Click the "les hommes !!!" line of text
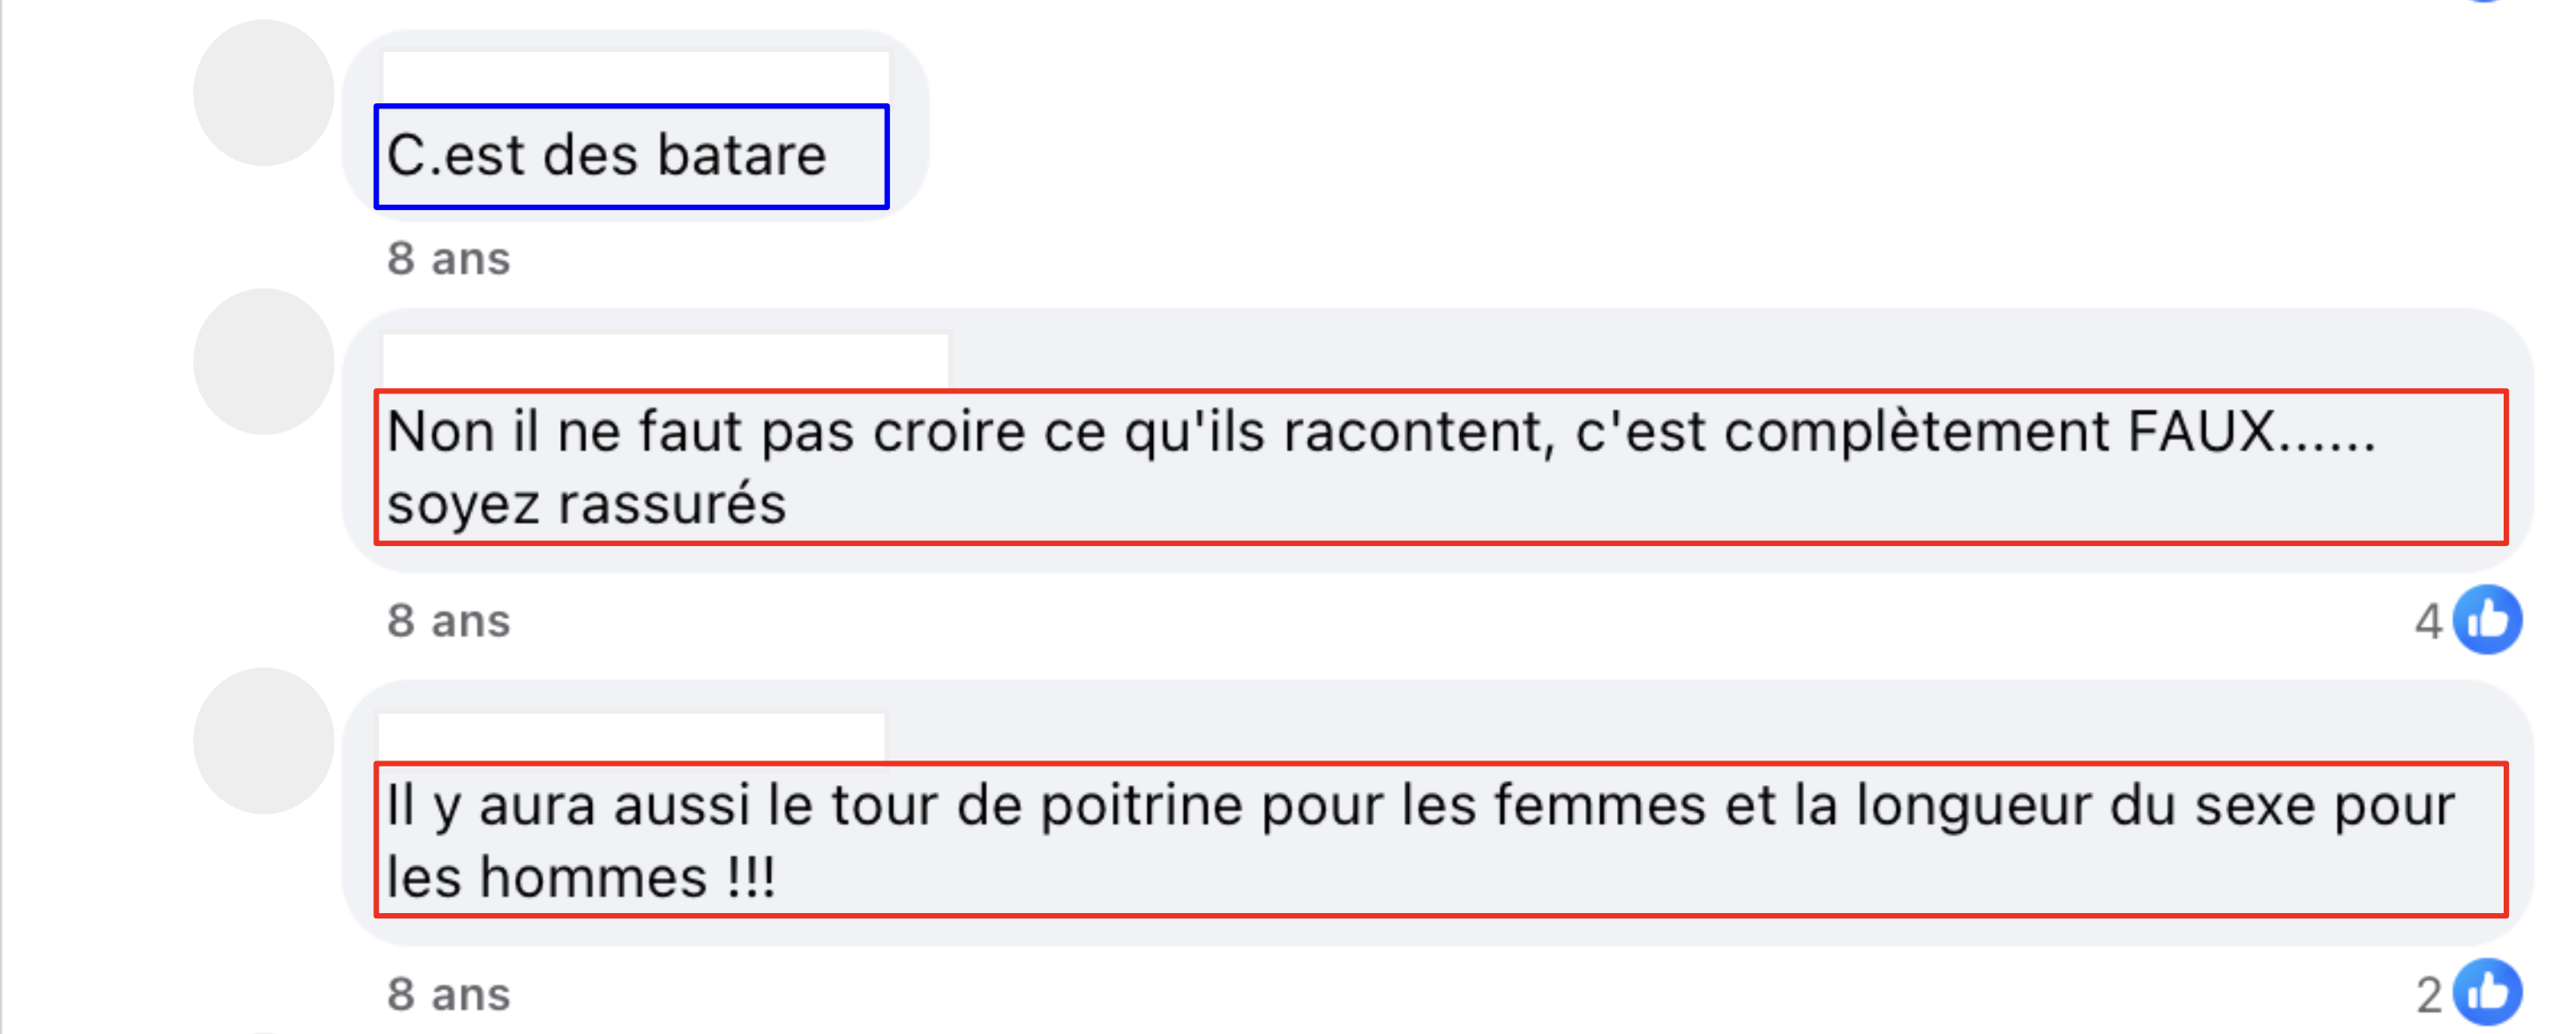Screen dimensions: 2576x1034 click(580, 878)
